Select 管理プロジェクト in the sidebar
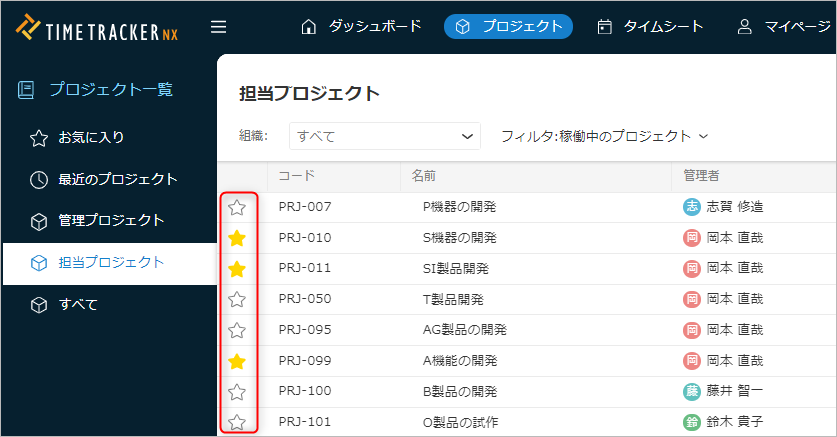The image size is (837, 437). point(110,220)
